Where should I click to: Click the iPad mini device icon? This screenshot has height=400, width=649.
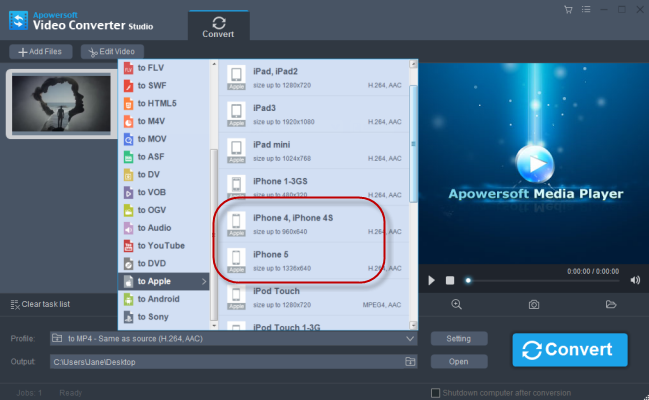point(236,151)
